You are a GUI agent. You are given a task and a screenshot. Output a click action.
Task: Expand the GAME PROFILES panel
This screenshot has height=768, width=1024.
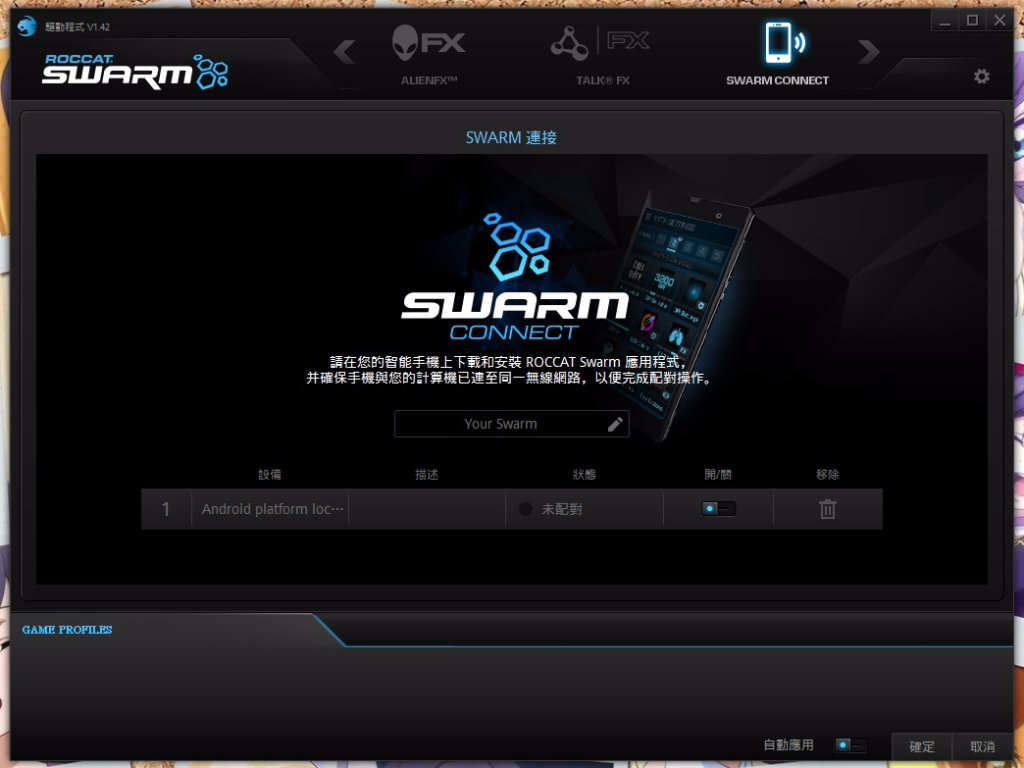click(x=67, y=630)
